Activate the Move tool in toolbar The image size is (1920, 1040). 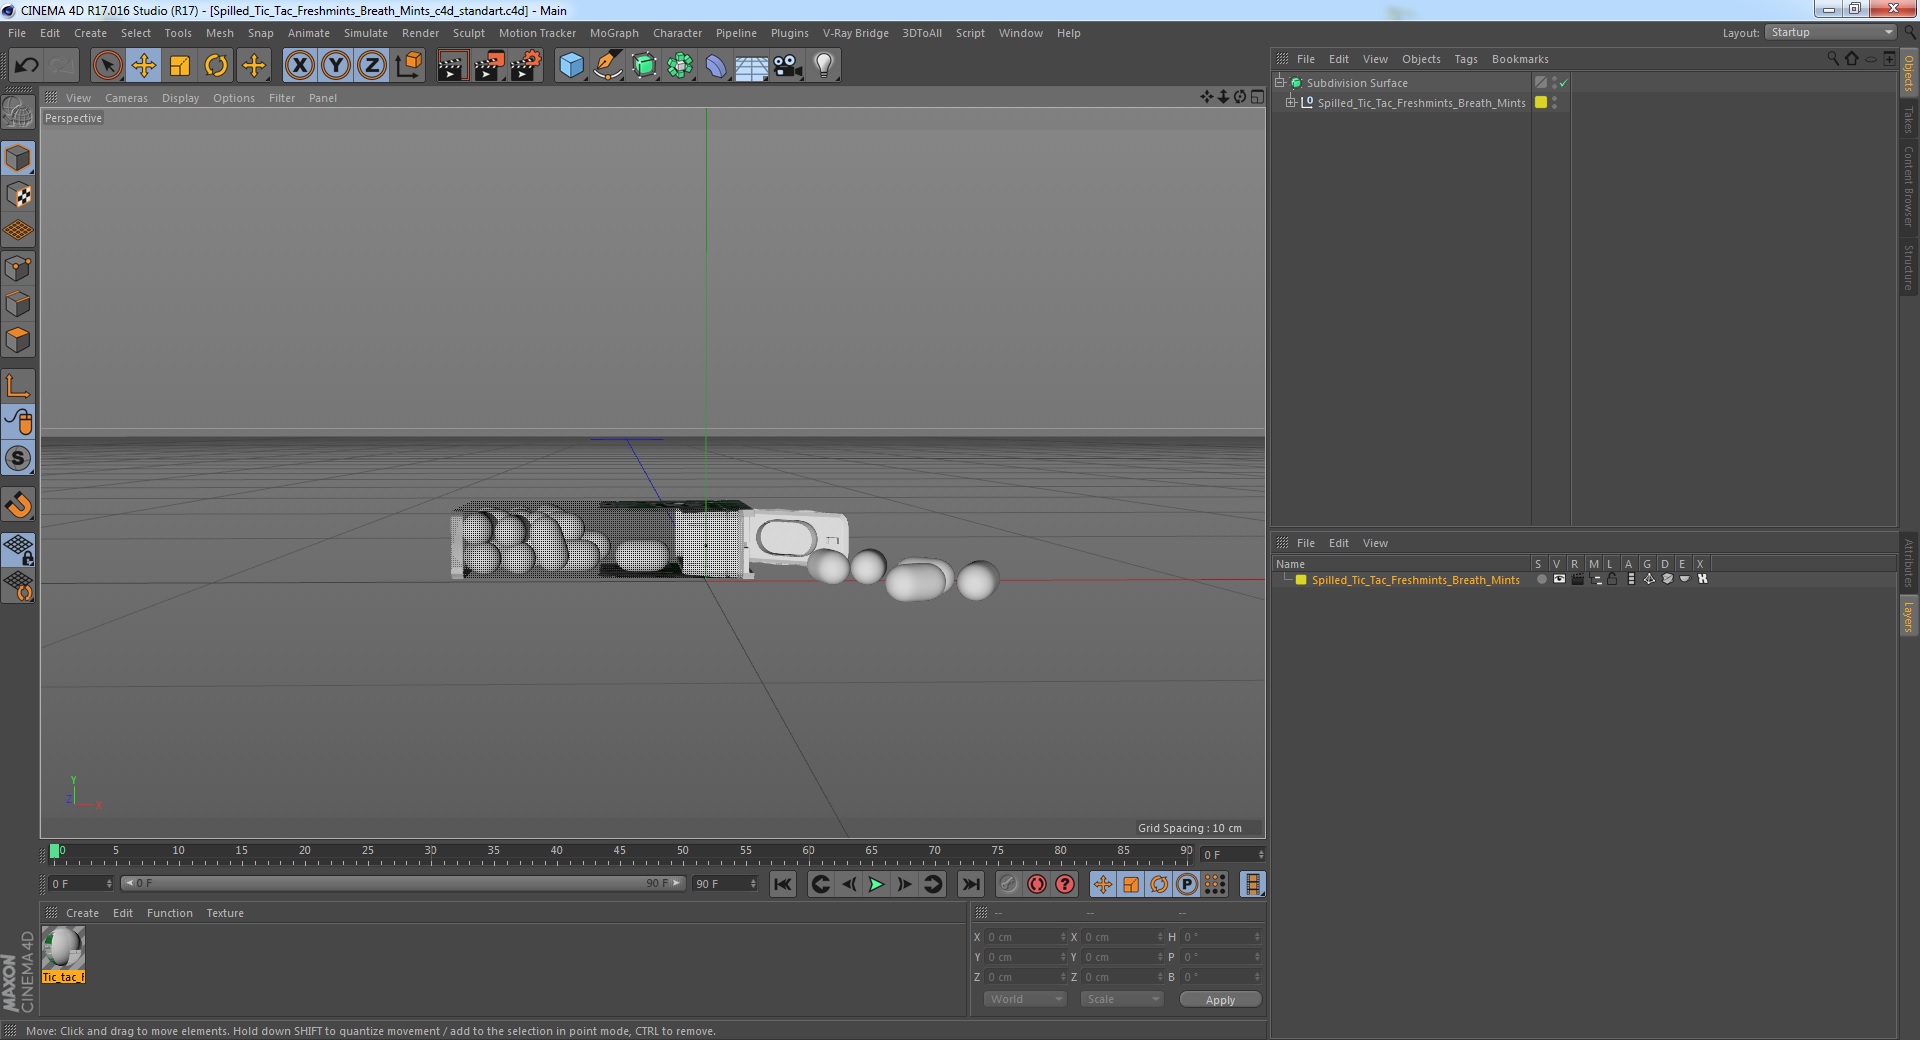[143, 66]
